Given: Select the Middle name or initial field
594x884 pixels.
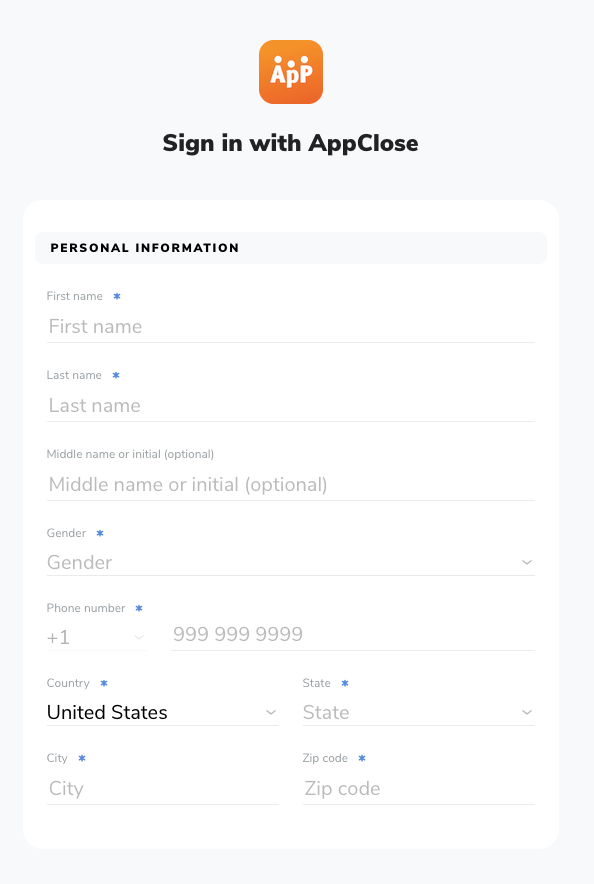Looking at the screenshot, I should point(291,484).
